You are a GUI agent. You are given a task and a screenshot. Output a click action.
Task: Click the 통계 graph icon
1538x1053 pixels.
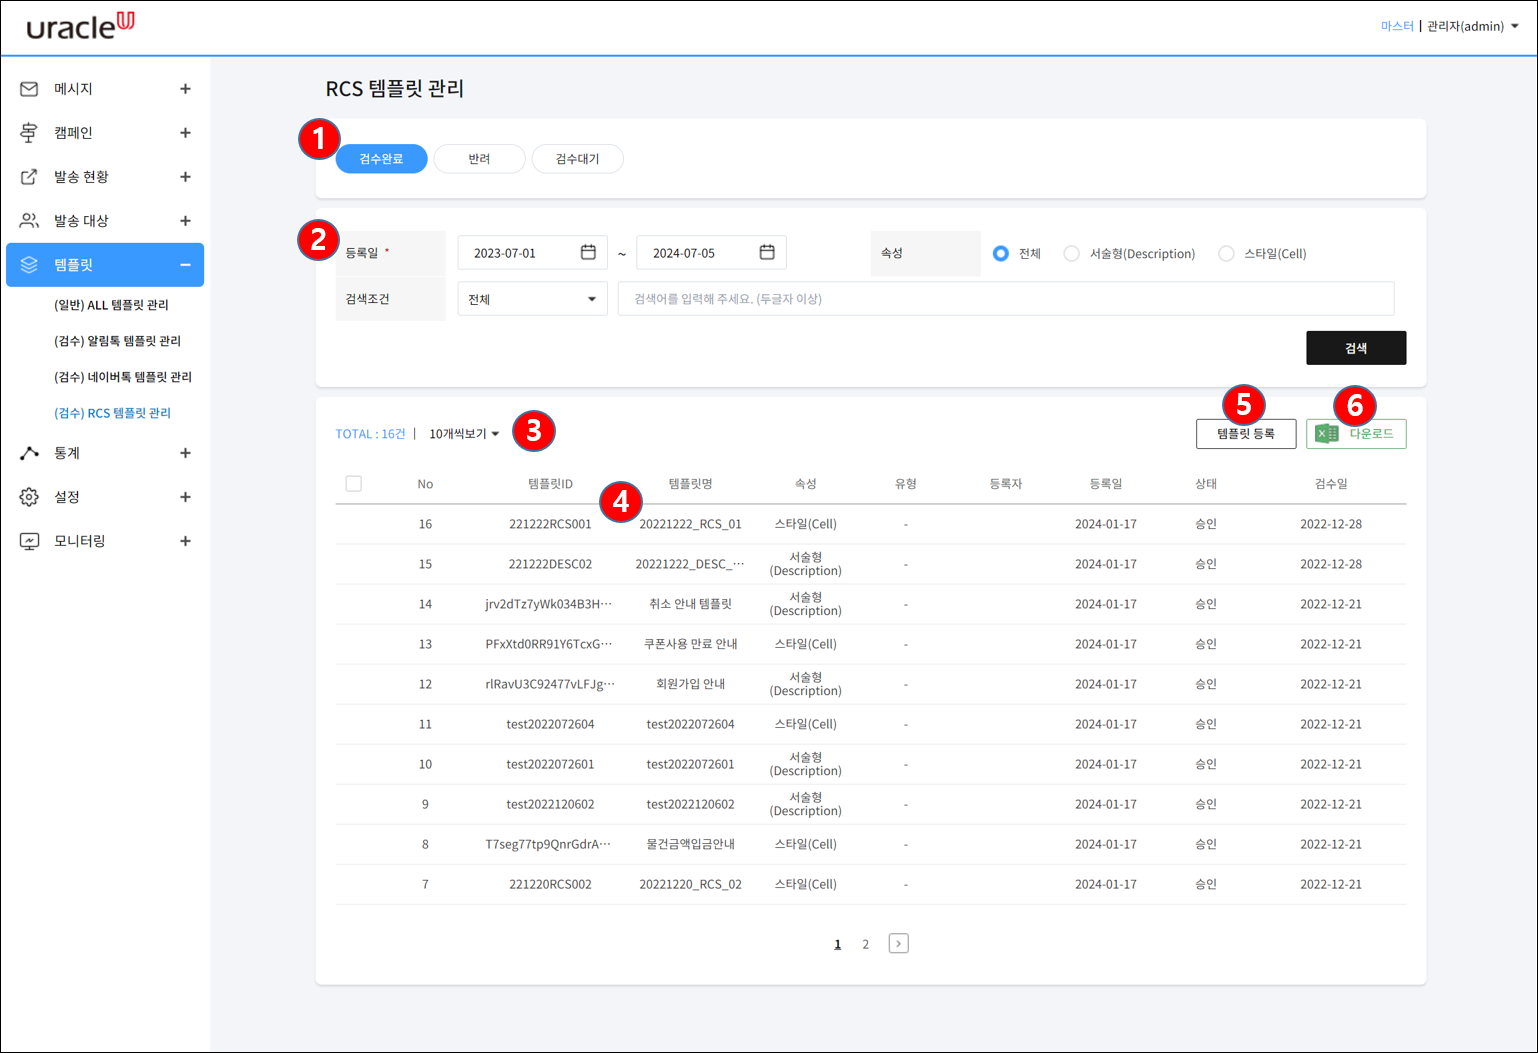29,453
